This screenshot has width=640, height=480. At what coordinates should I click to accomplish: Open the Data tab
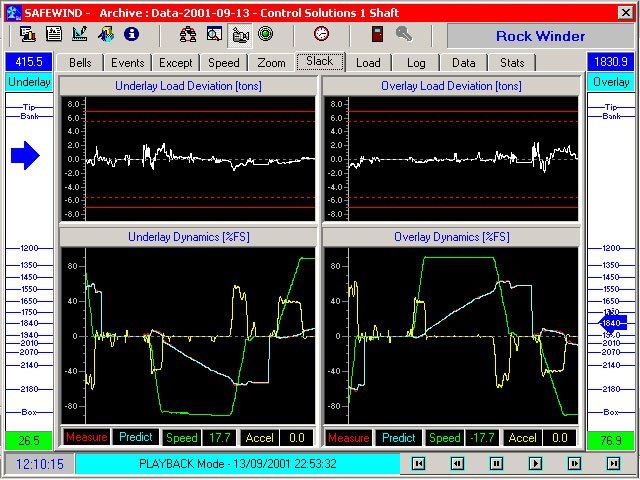(464, 63)
